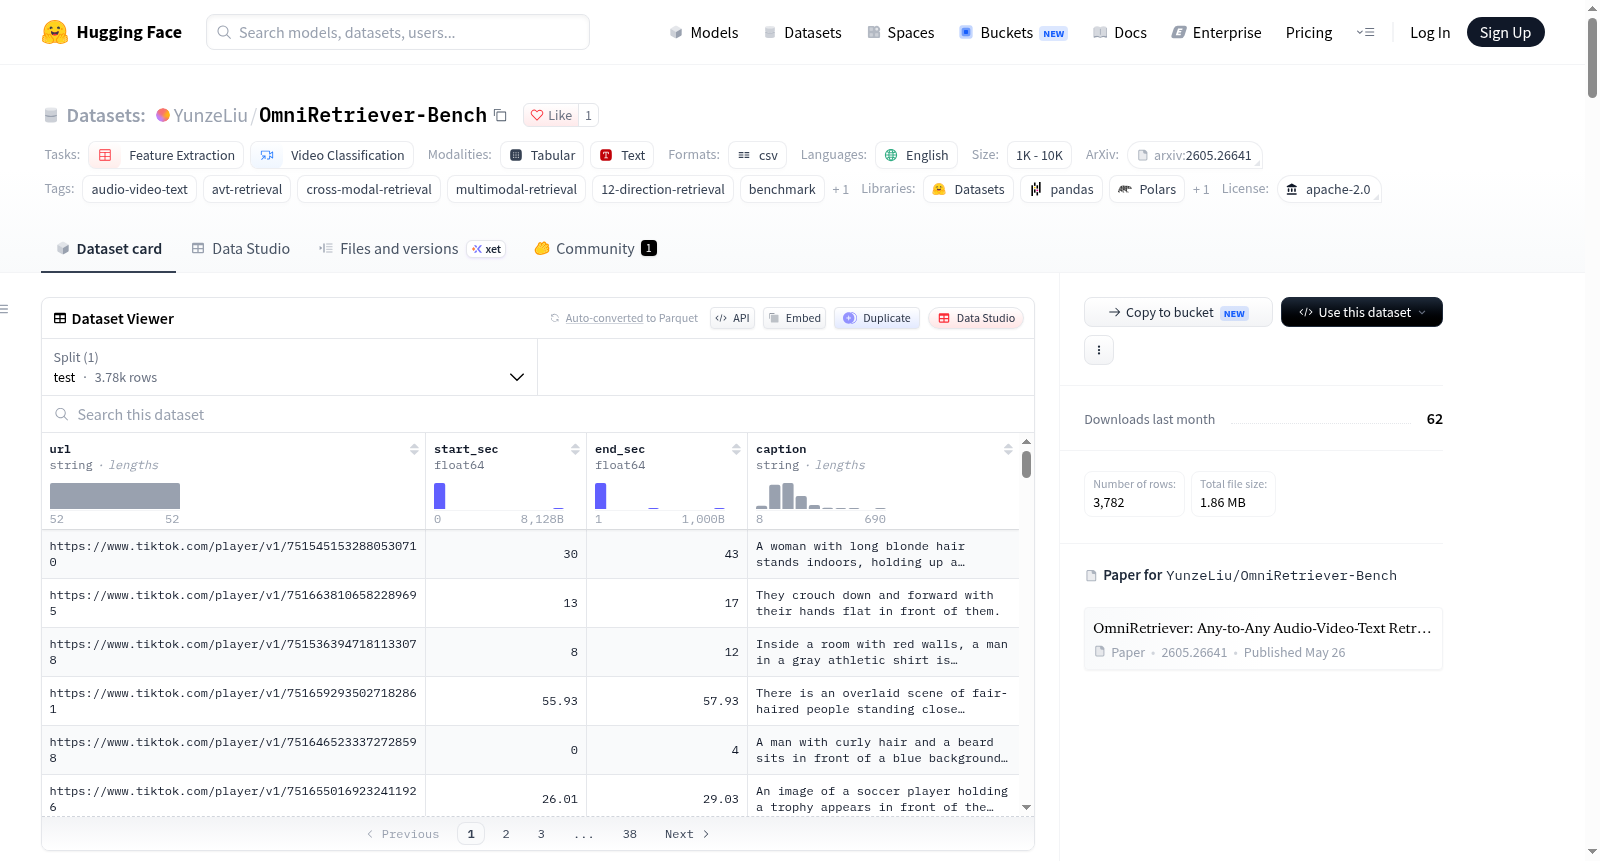1600x861 pixels.
Task: Select the csv format tag
Action: [757, 155]
